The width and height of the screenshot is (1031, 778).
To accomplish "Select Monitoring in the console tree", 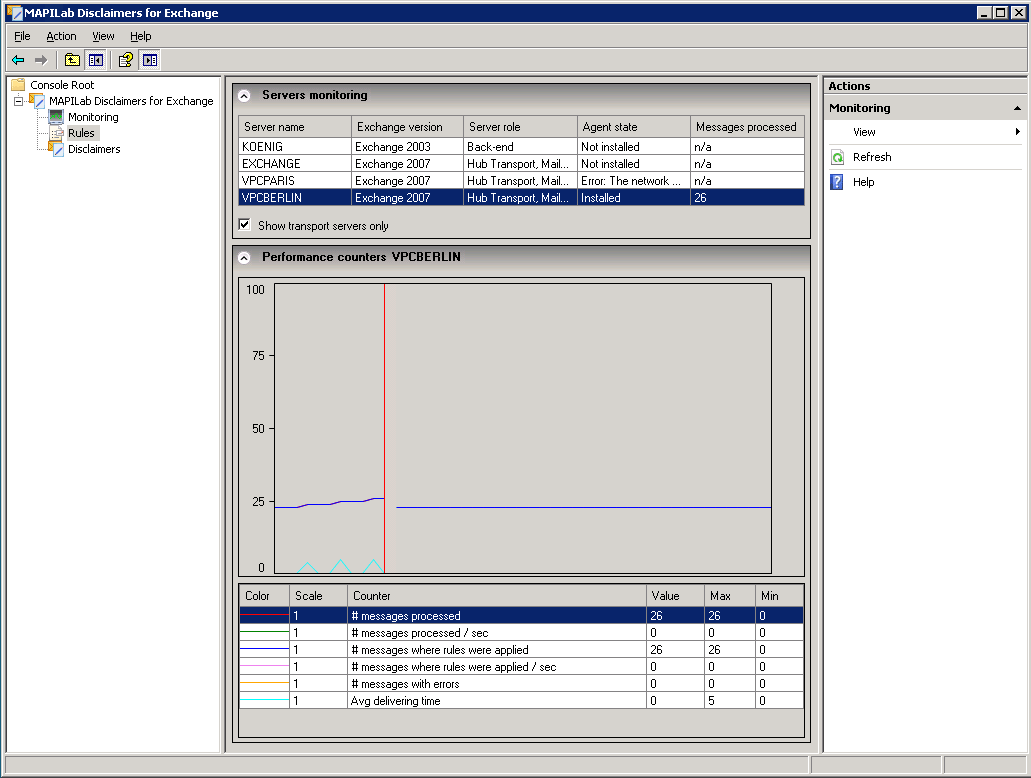I will click(x=93, y=117).
